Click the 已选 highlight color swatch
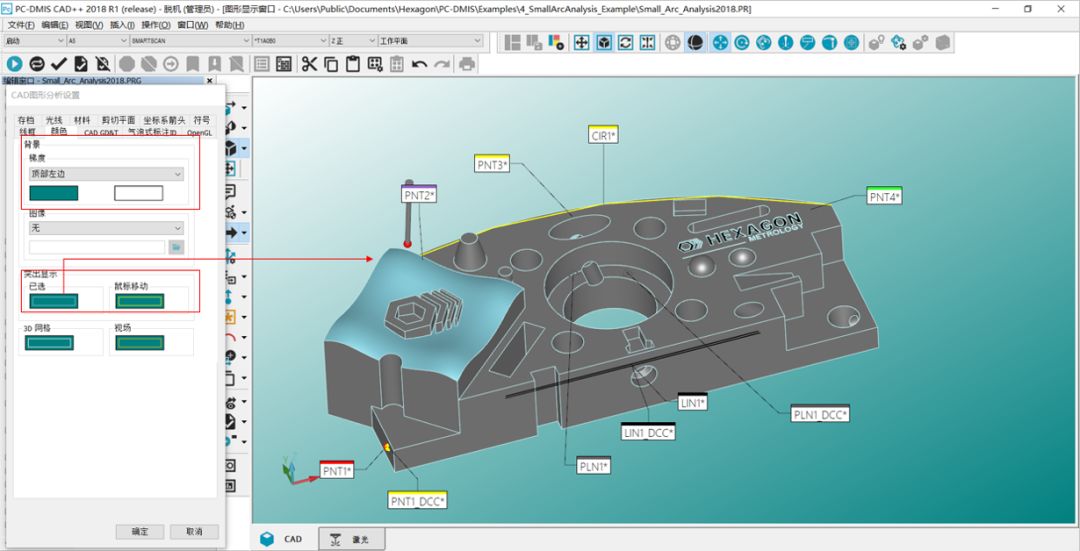The height and width of the screenshot is (551, 1080). tap(54, 301)
